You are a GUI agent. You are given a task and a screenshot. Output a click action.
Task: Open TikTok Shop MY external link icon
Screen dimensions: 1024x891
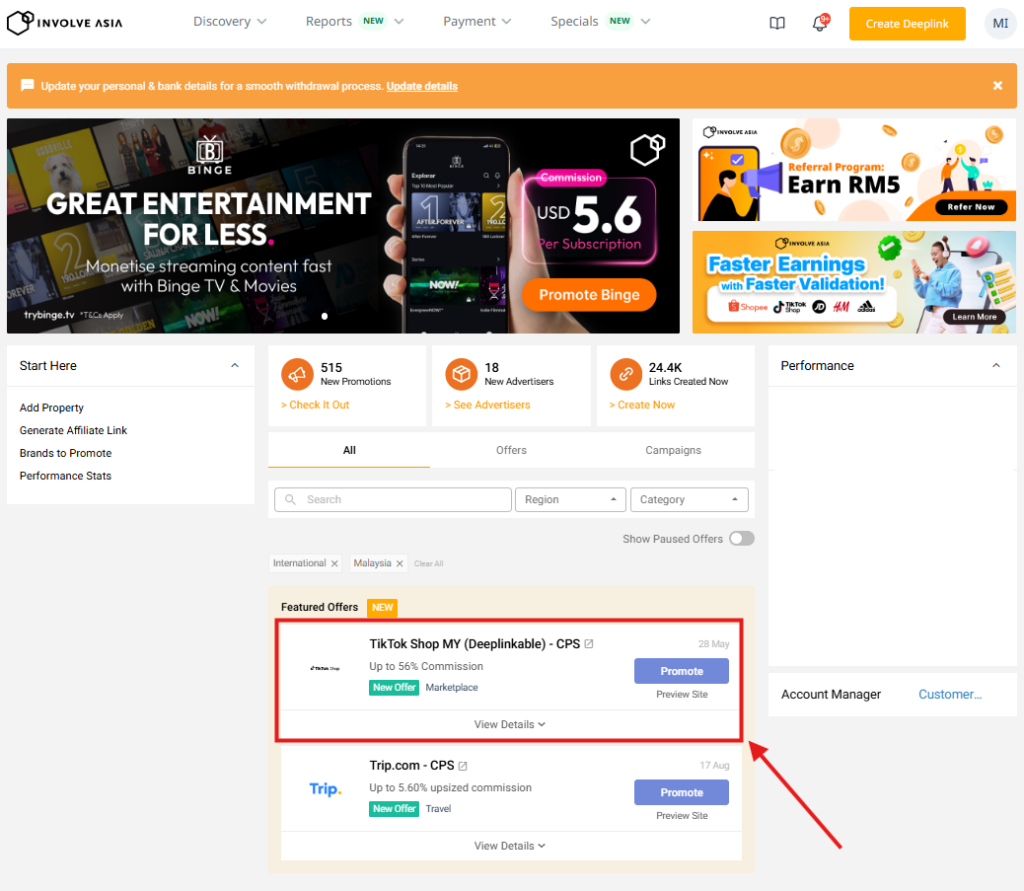pyautogui.click(x=589, y=644)
